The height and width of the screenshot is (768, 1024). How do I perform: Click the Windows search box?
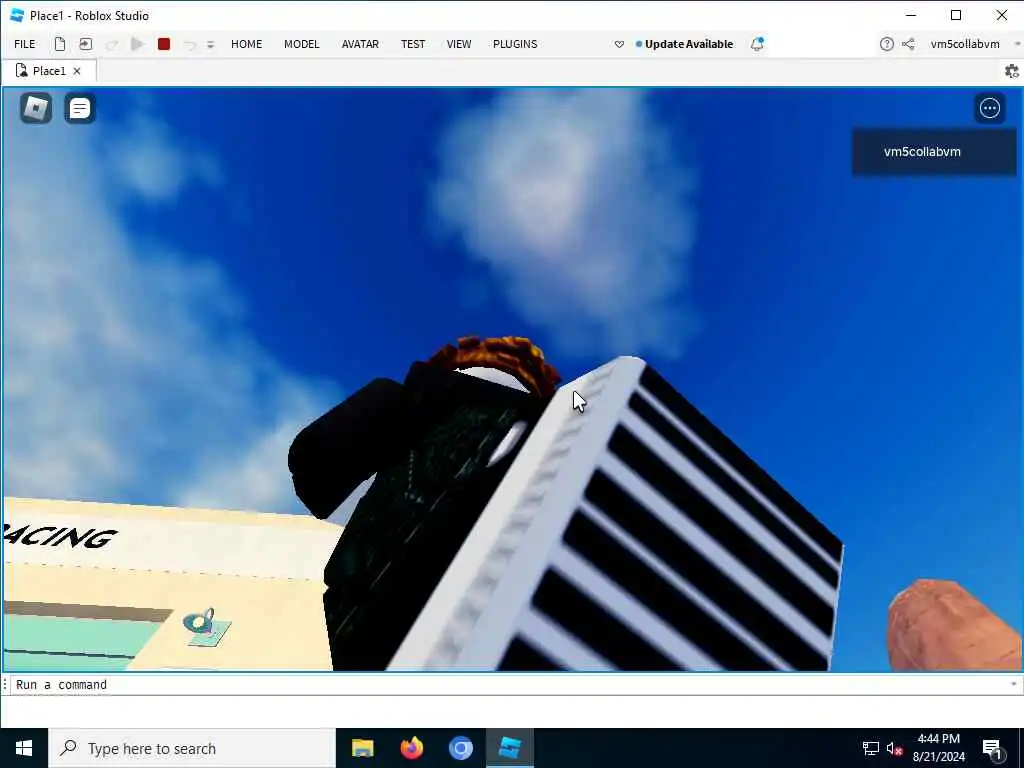pos(192,748)
